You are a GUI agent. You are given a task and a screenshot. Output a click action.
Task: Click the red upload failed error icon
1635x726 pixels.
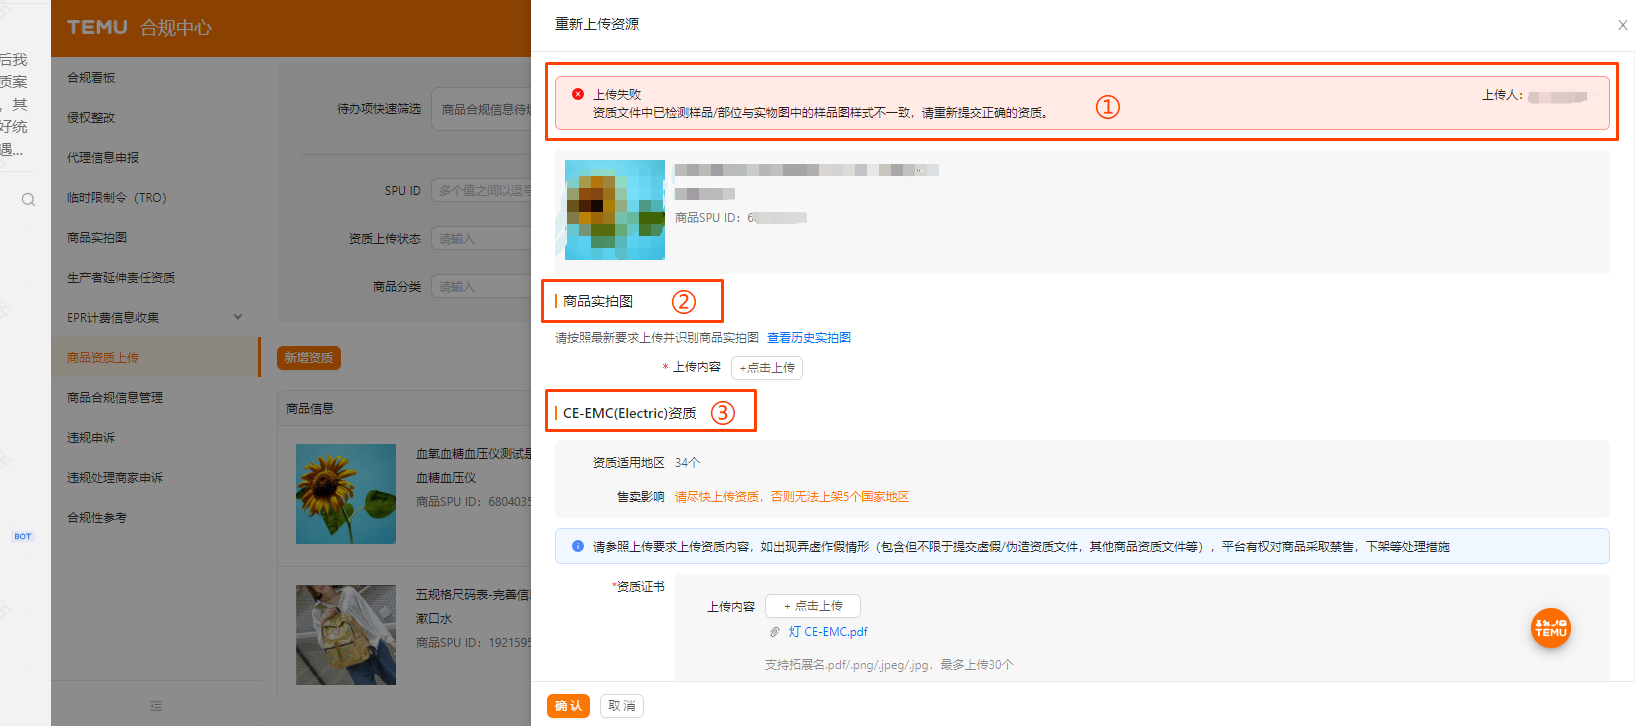(x=578, y=94)
